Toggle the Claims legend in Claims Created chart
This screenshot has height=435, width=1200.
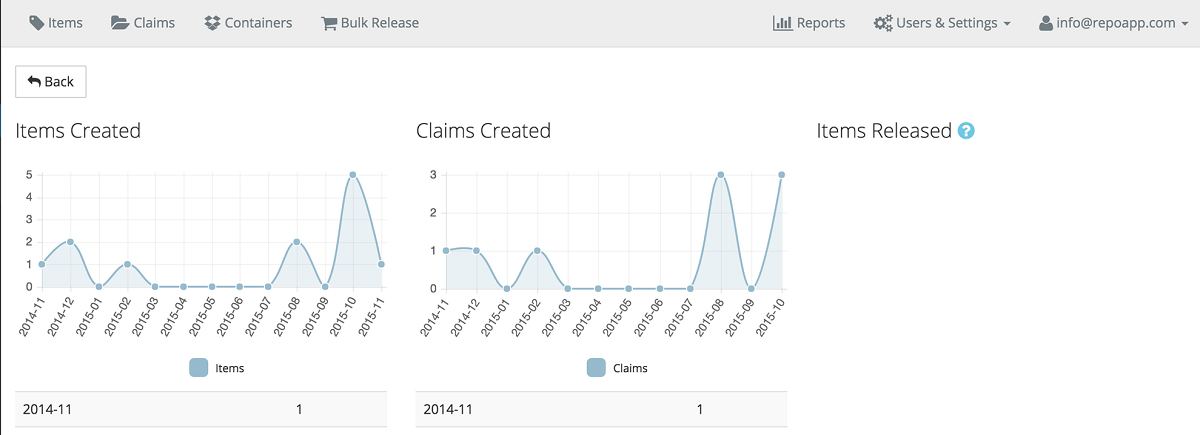[x=617, y=368]
